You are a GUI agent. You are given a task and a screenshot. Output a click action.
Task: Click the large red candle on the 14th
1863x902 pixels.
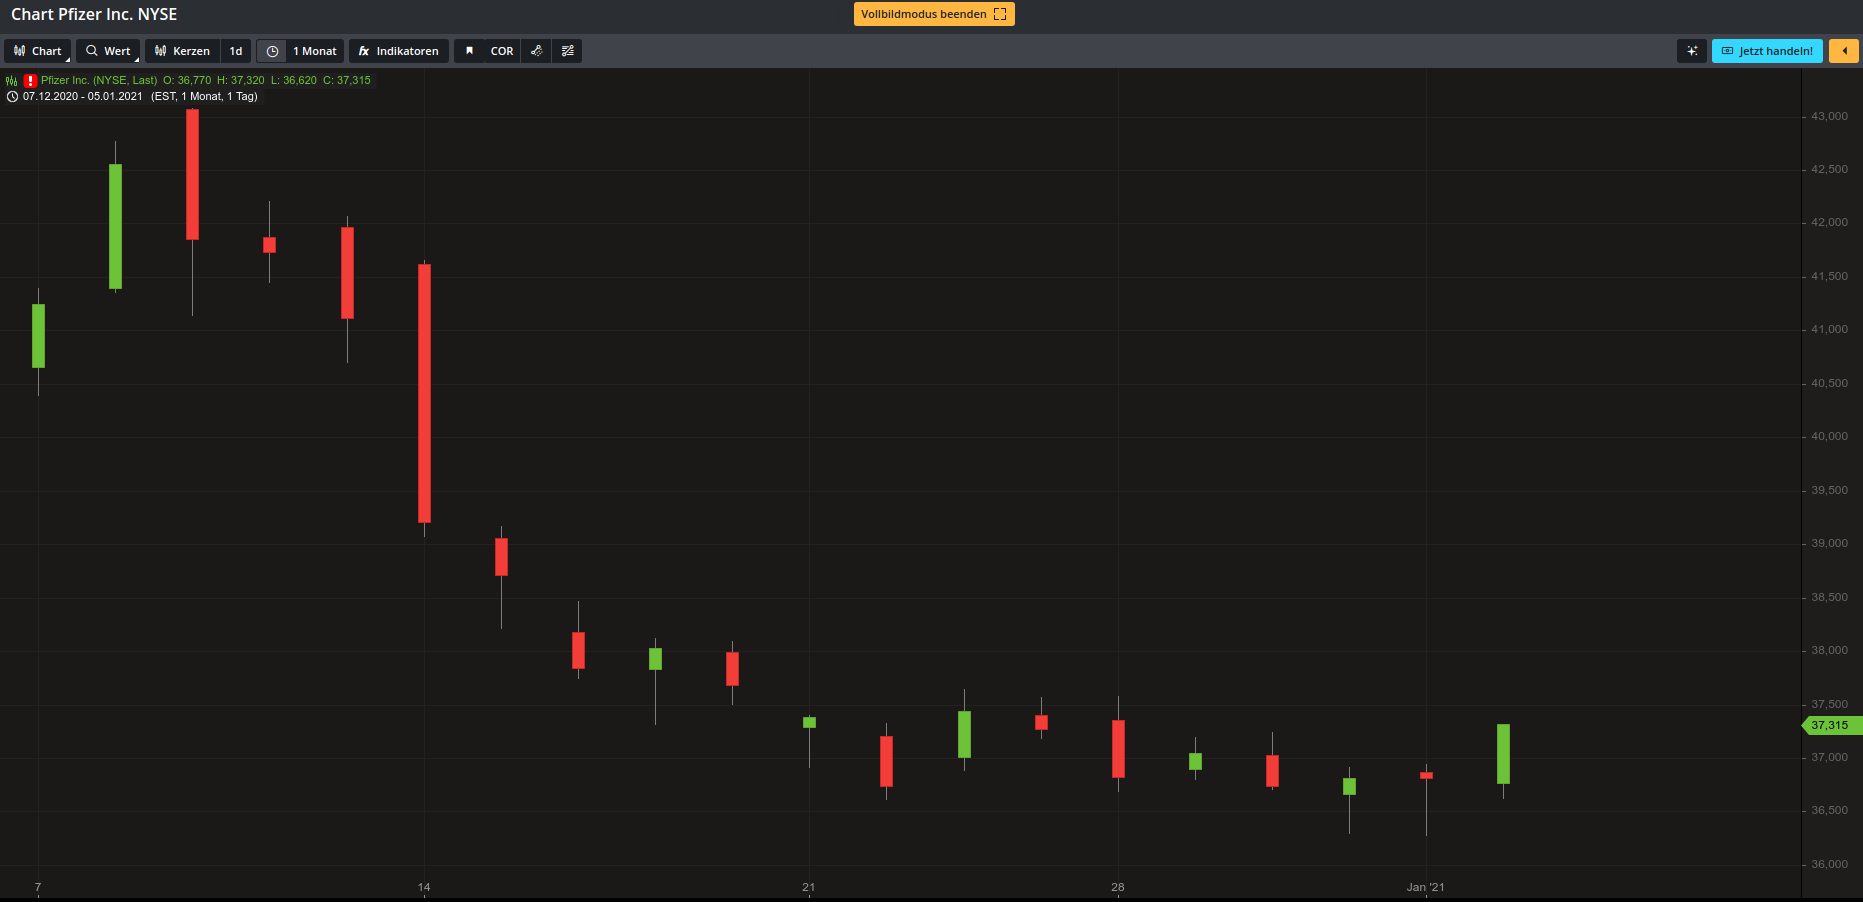coord(425,393)
